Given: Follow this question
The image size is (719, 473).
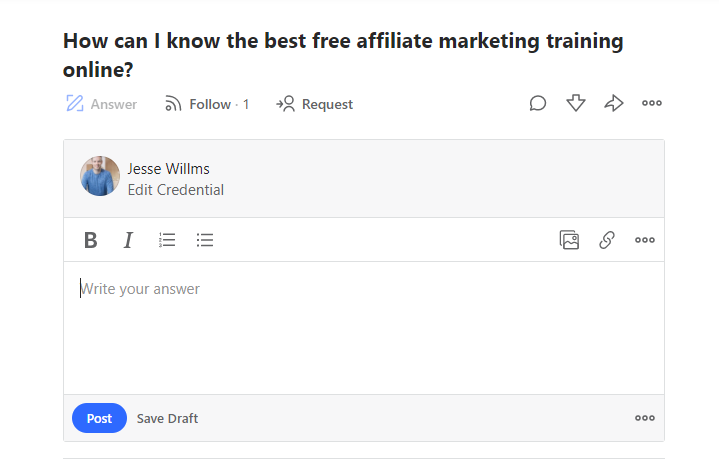Looking at the screenshot, I should click(207, 104).
